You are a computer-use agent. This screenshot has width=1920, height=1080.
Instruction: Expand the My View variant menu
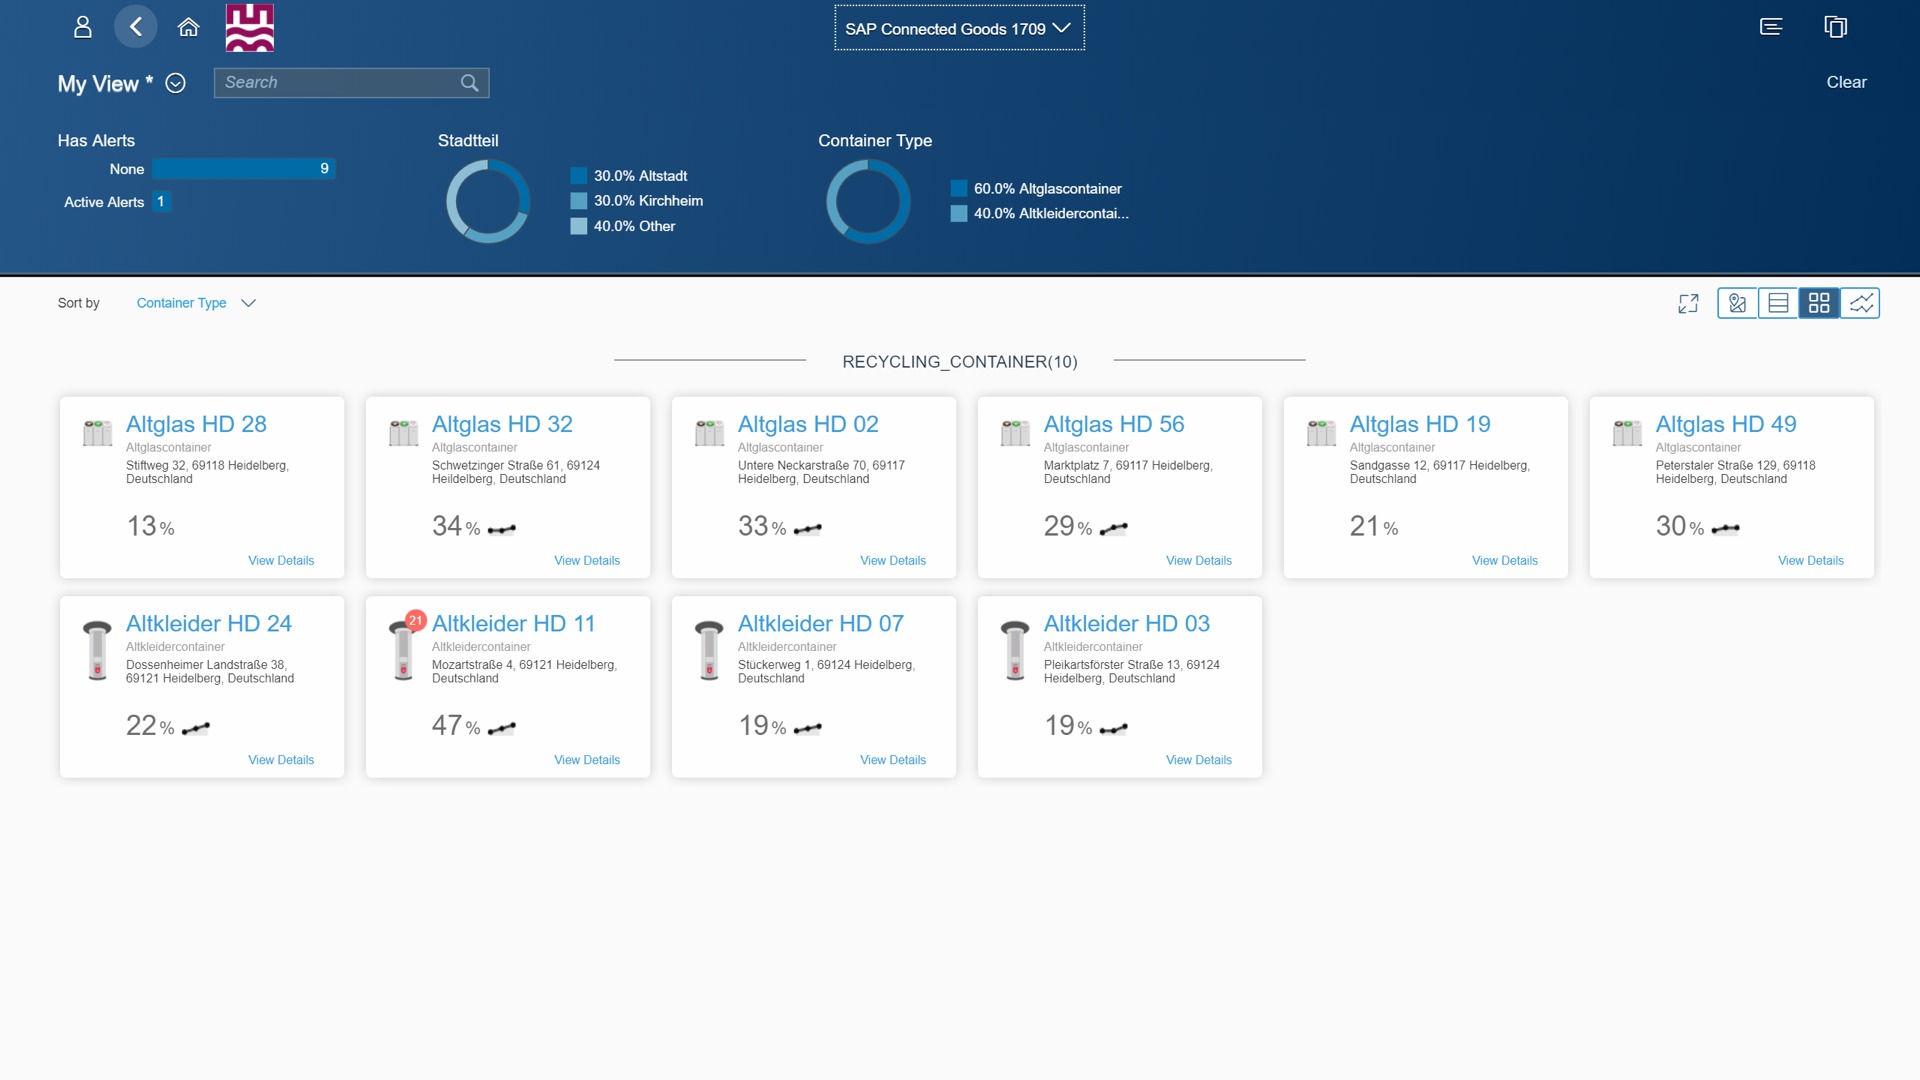point(176,84)
